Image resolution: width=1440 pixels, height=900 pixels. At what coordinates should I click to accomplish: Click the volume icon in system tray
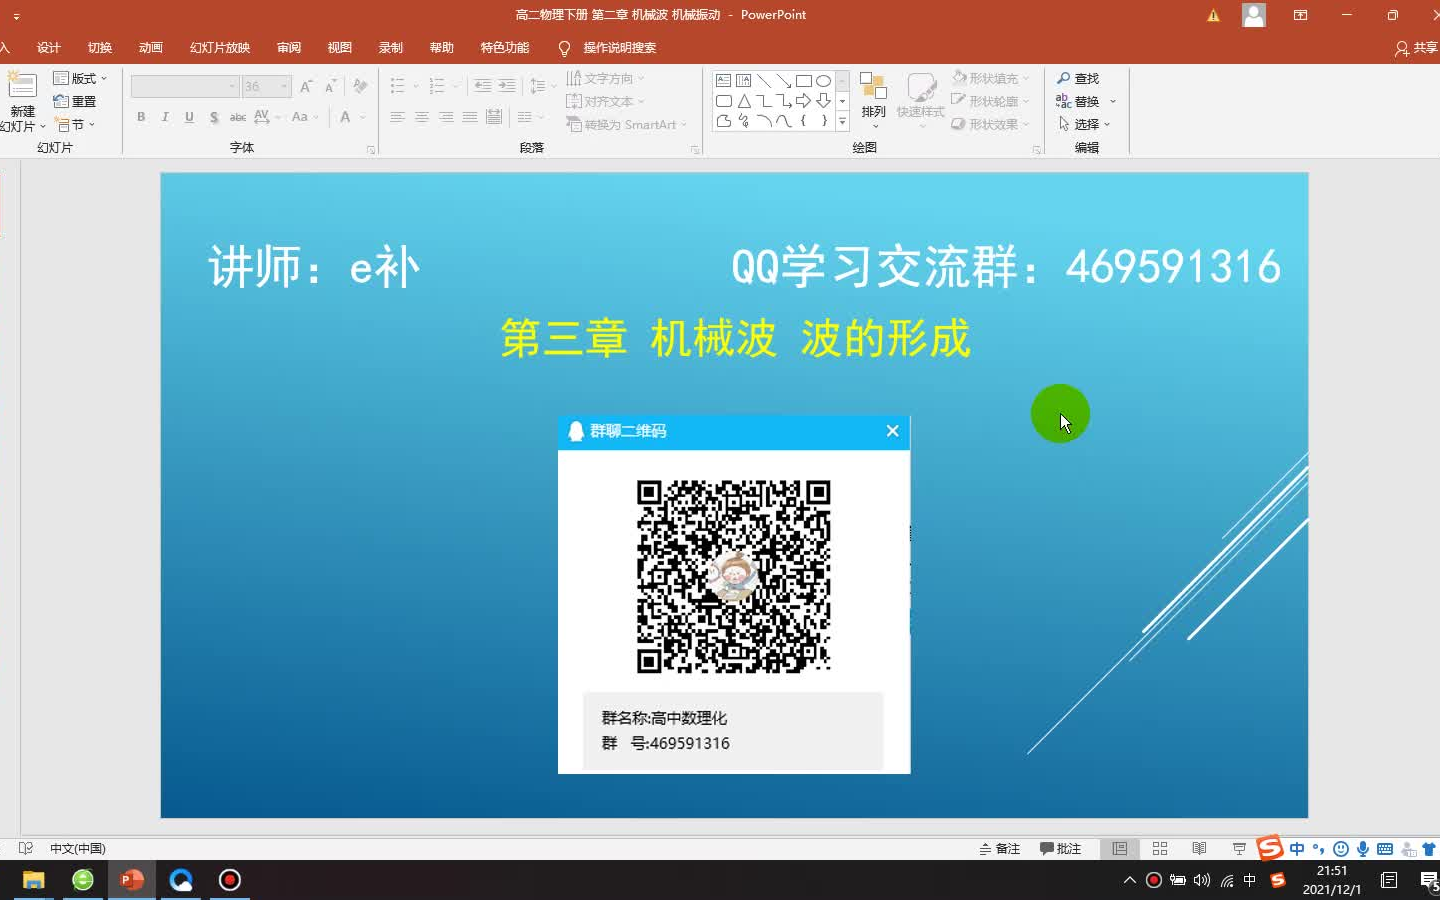[x=1202, y=880]
